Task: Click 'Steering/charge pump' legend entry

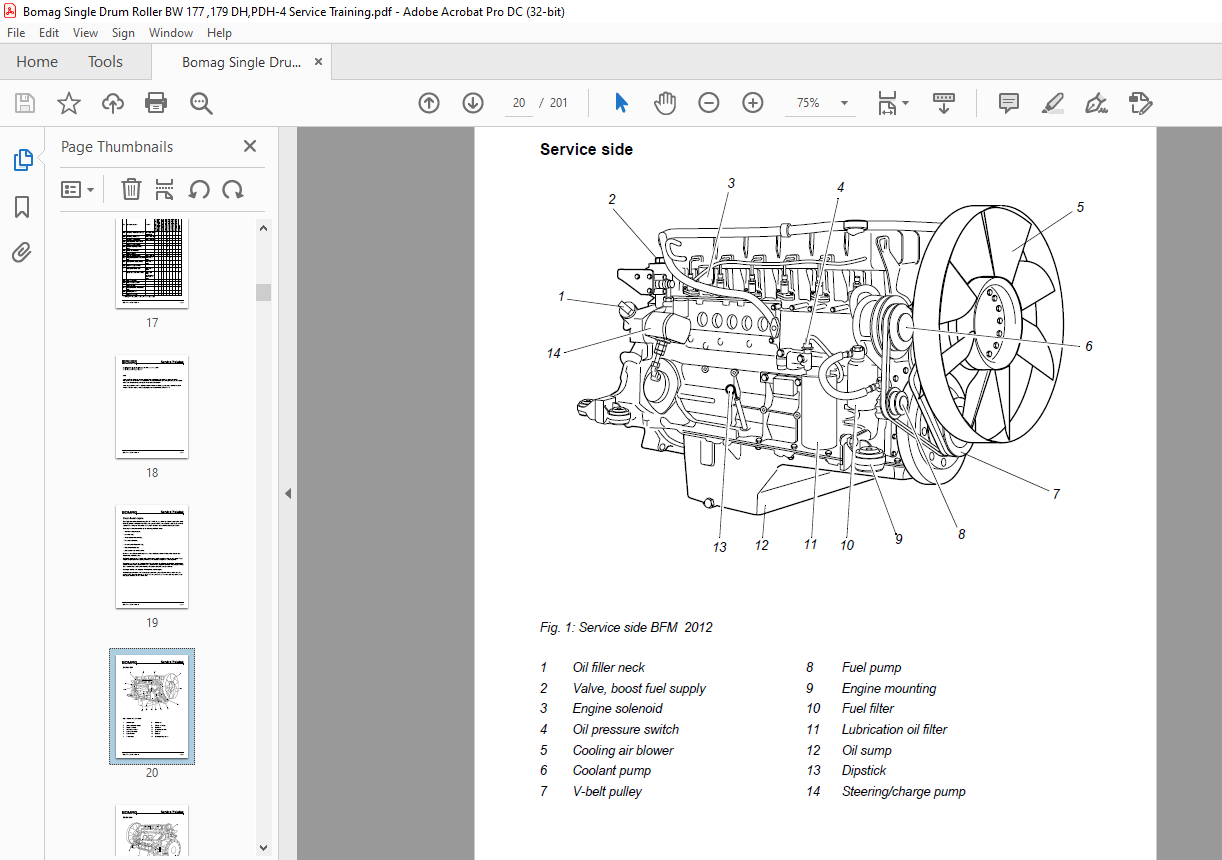Action: point(904,791)
